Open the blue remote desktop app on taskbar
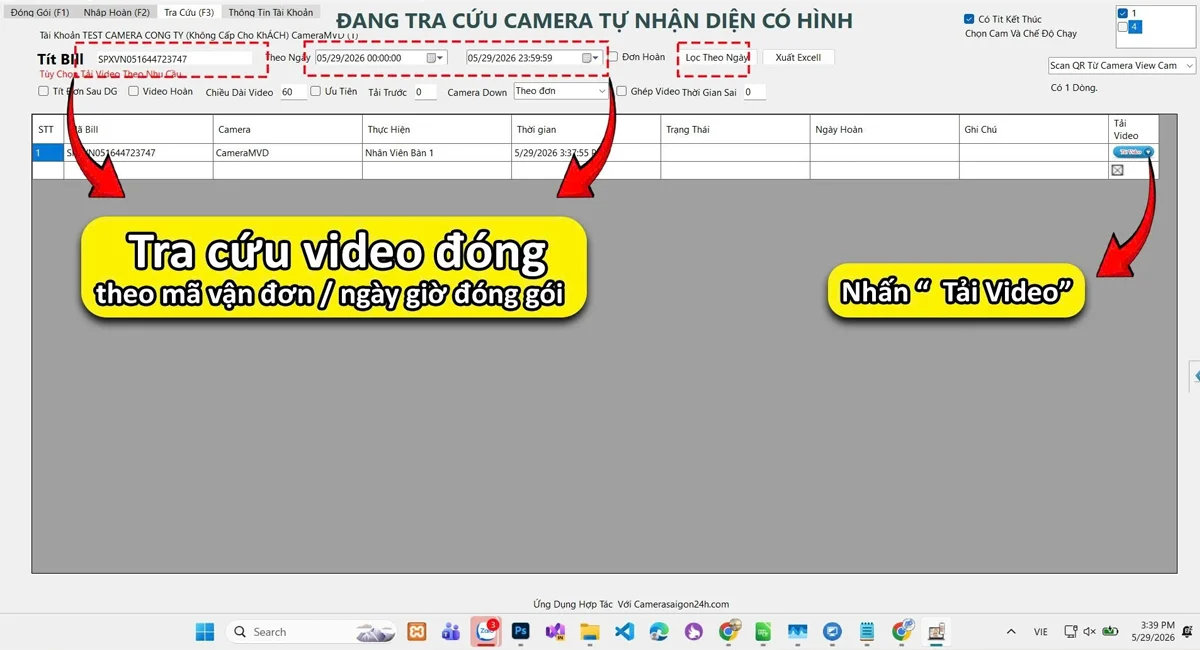Viewport: 1200px width, 650px height. (832, 632)
